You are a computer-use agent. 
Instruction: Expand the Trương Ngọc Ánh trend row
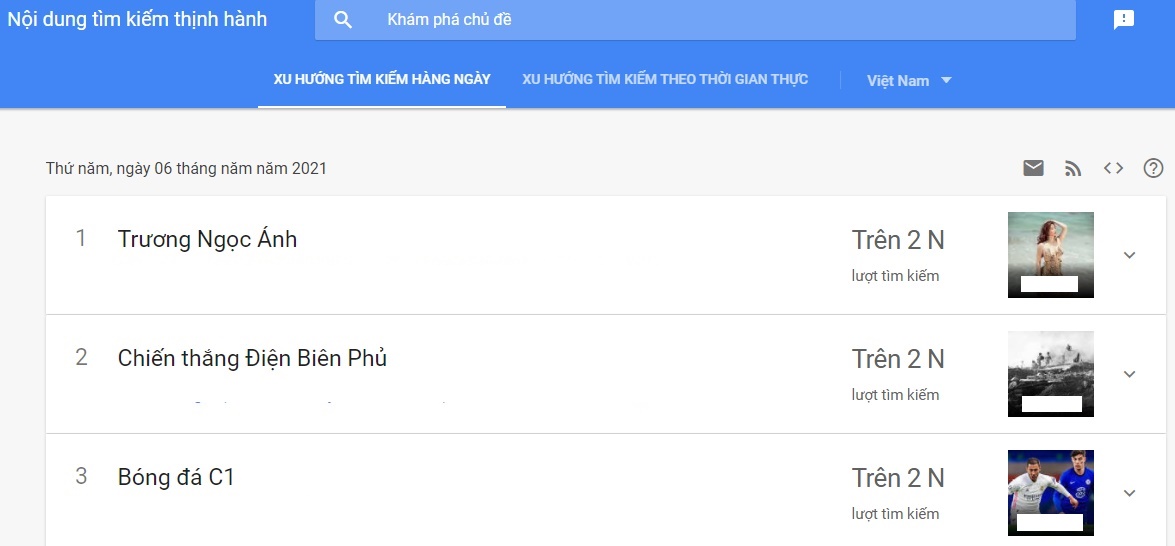click(1129, 255)
